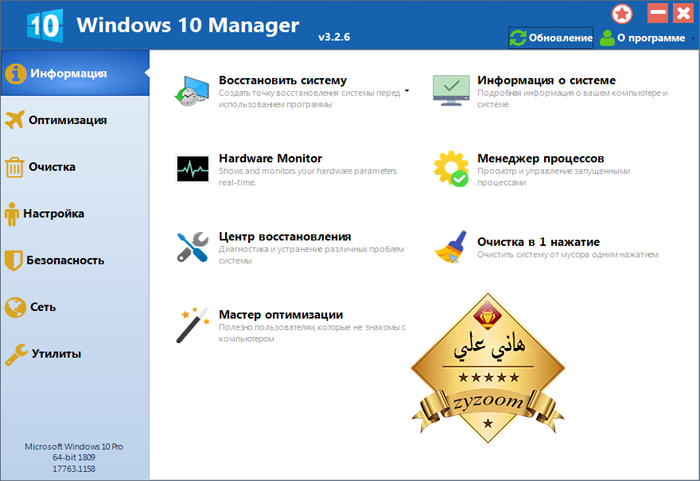This screenshot has width=700, height=481.
Task: Click the green user icon beside О программе
Action: coord(607,38)
